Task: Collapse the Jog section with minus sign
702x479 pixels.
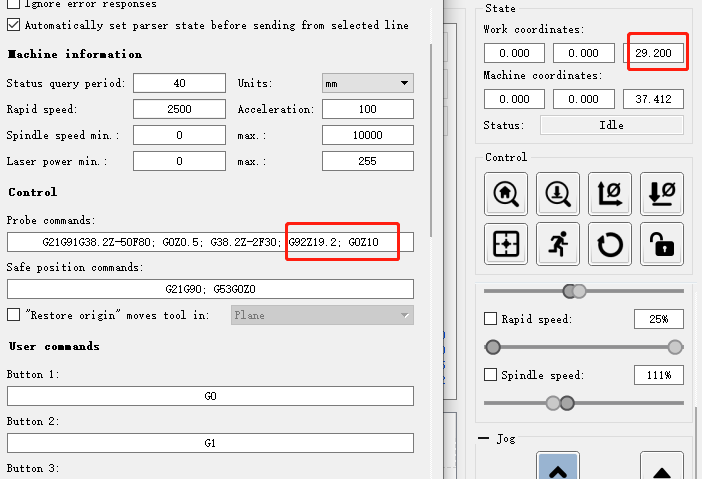Action: [483, 438]
